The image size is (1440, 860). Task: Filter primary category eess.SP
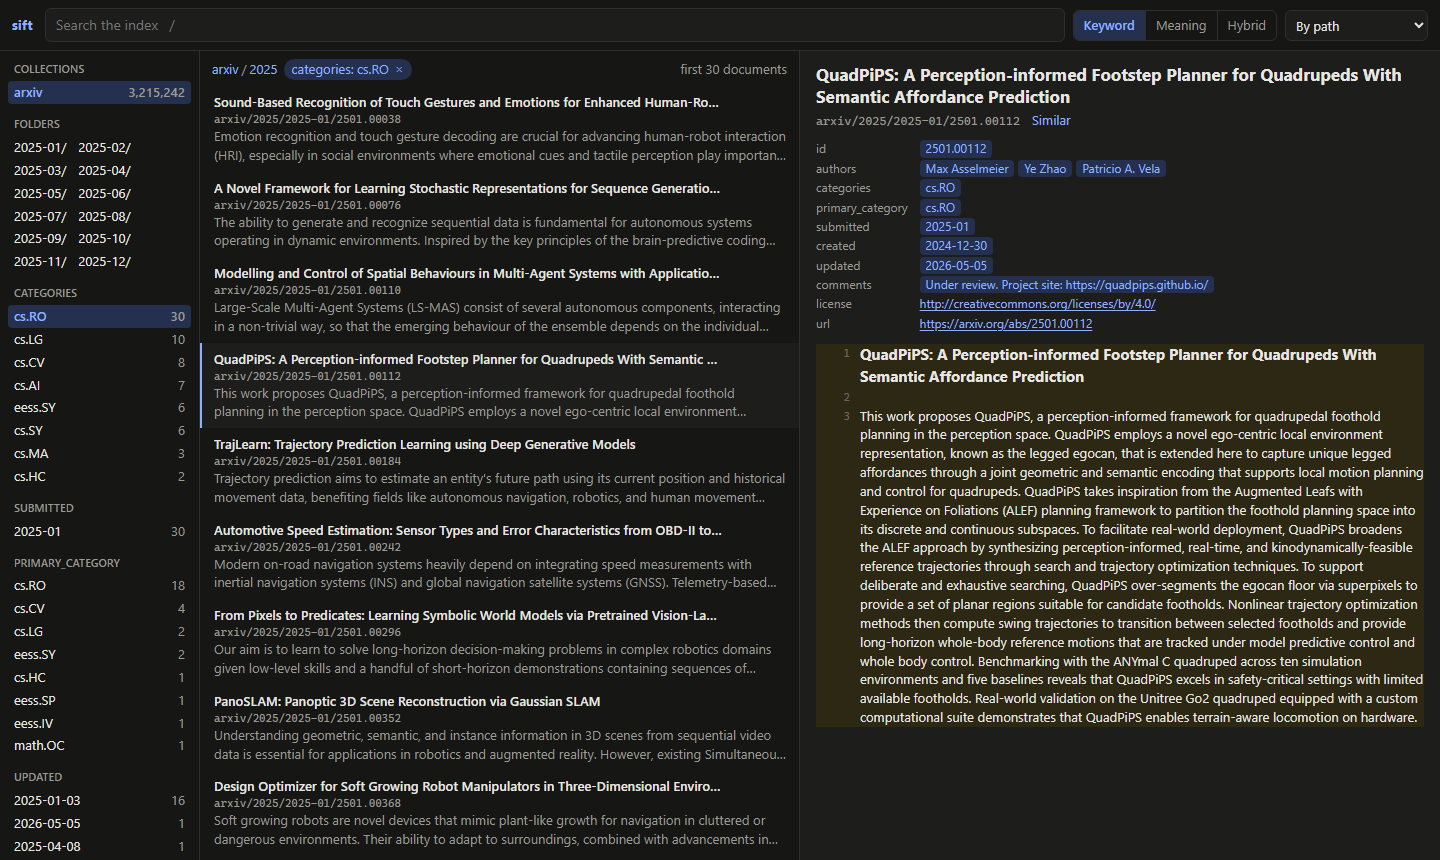[x=99, y=701]
